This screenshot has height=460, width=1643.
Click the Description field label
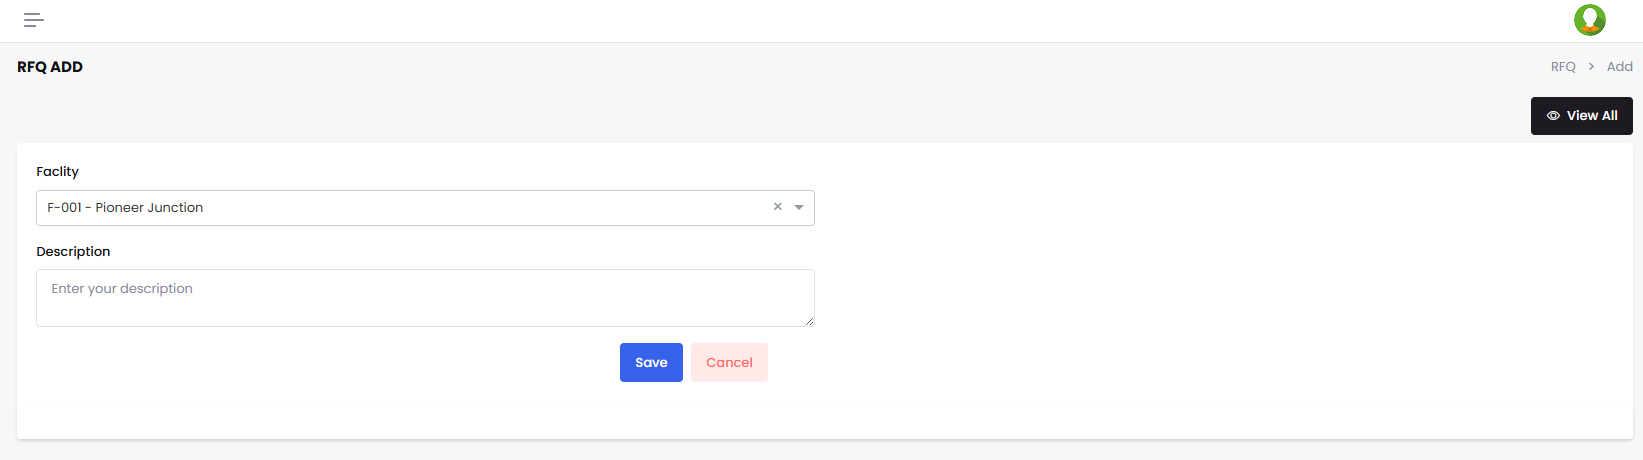pyautogui.click(x=73, y=252)
